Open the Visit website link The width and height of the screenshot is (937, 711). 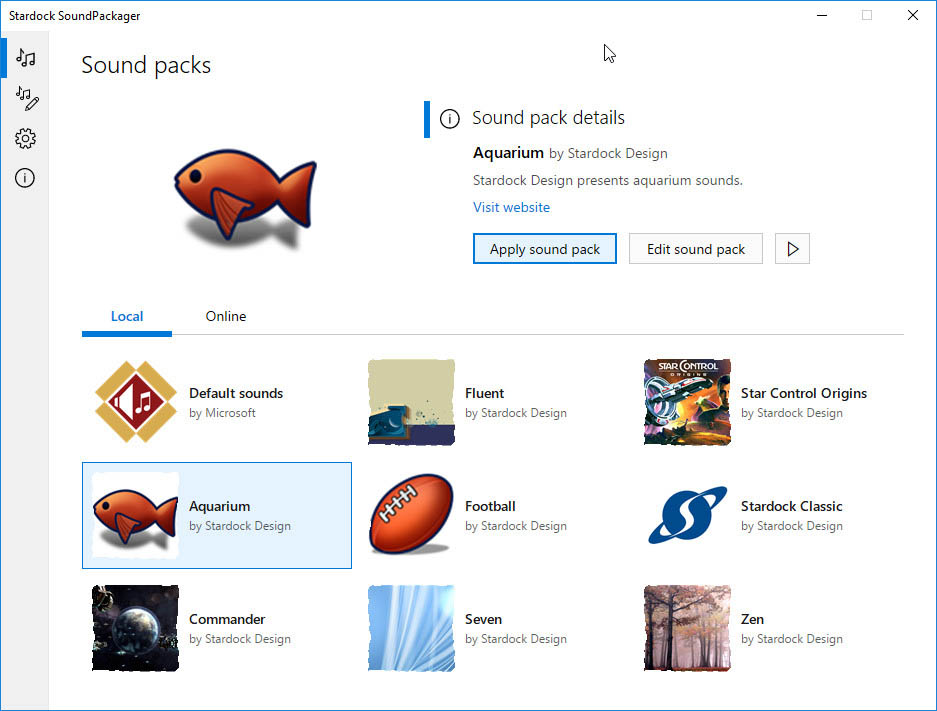point(512,207)
